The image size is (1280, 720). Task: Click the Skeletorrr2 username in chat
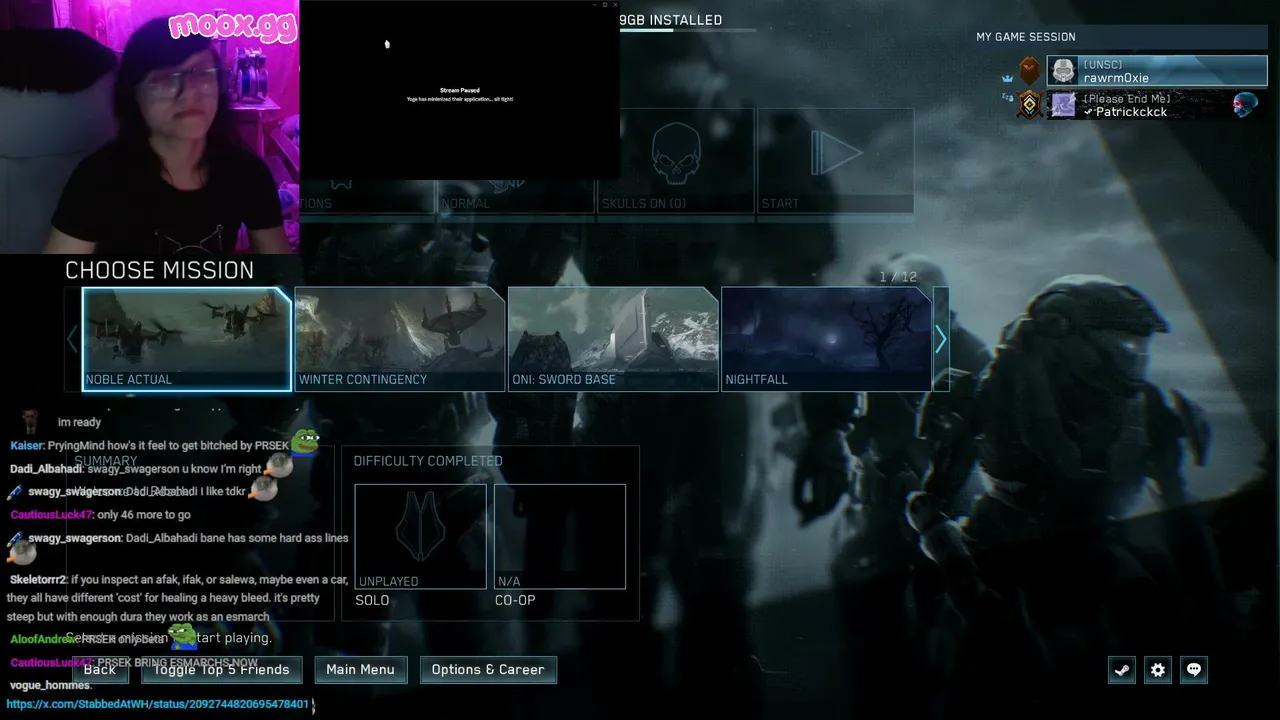[x=38, y=580]
